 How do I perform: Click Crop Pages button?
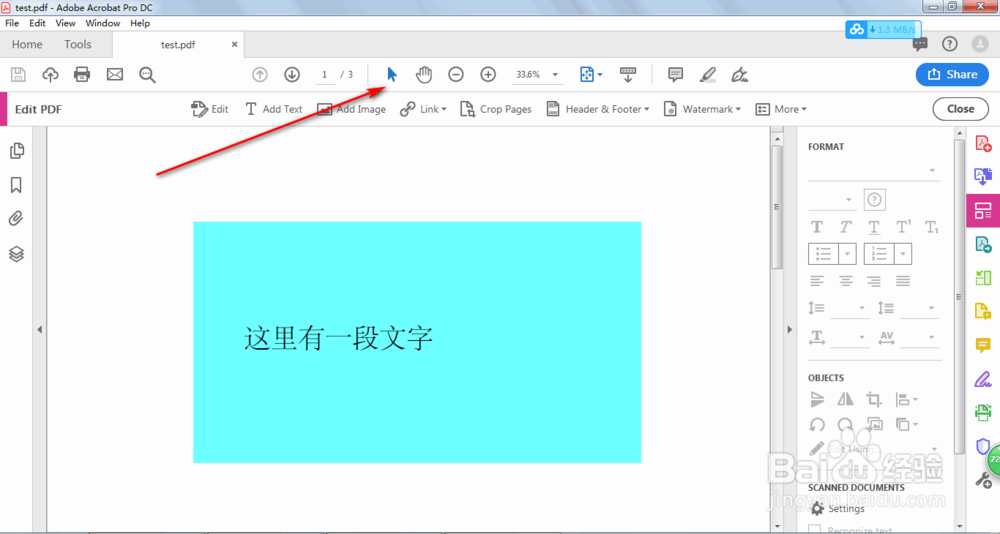[496, 109]
